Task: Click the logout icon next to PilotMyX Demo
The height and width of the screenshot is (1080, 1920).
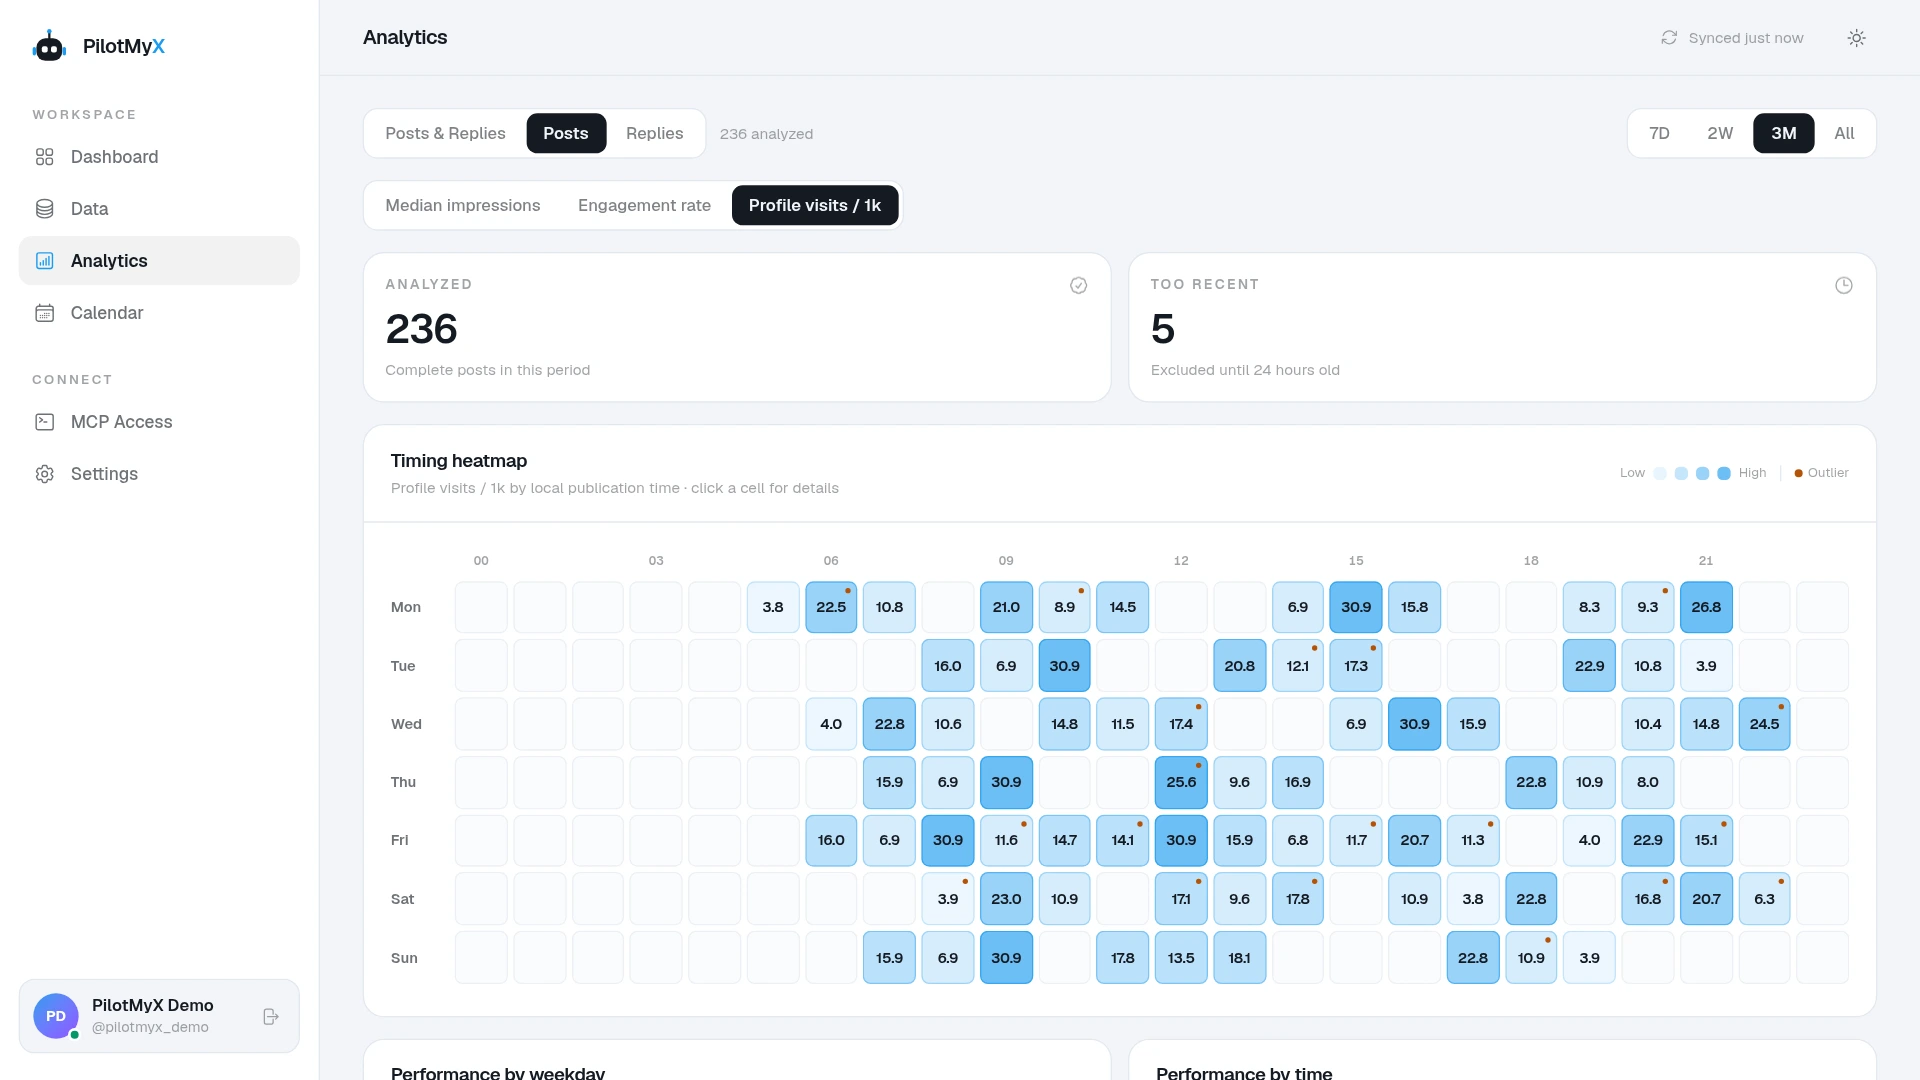Action: [x=271, y=1016]
